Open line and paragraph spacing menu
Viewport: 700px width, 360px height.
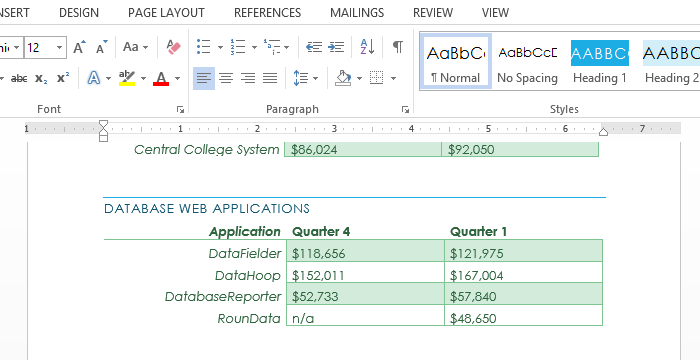point(306,79)
